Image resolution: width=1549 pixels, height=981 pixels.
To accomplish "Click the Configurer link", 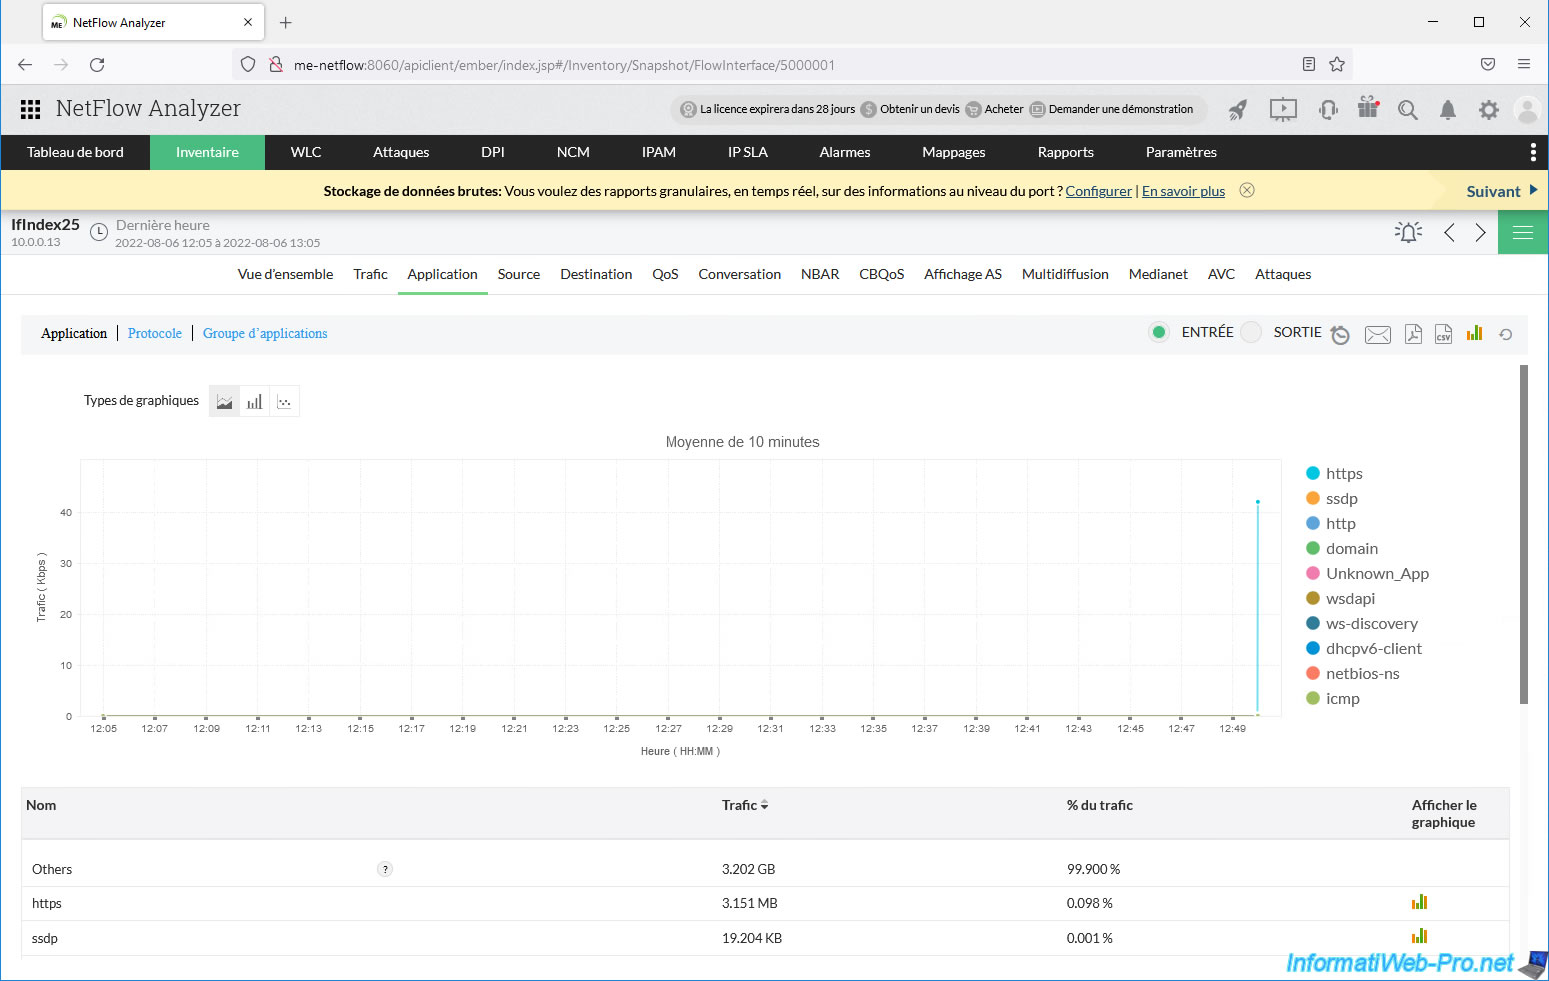I will click(1098, 191).
